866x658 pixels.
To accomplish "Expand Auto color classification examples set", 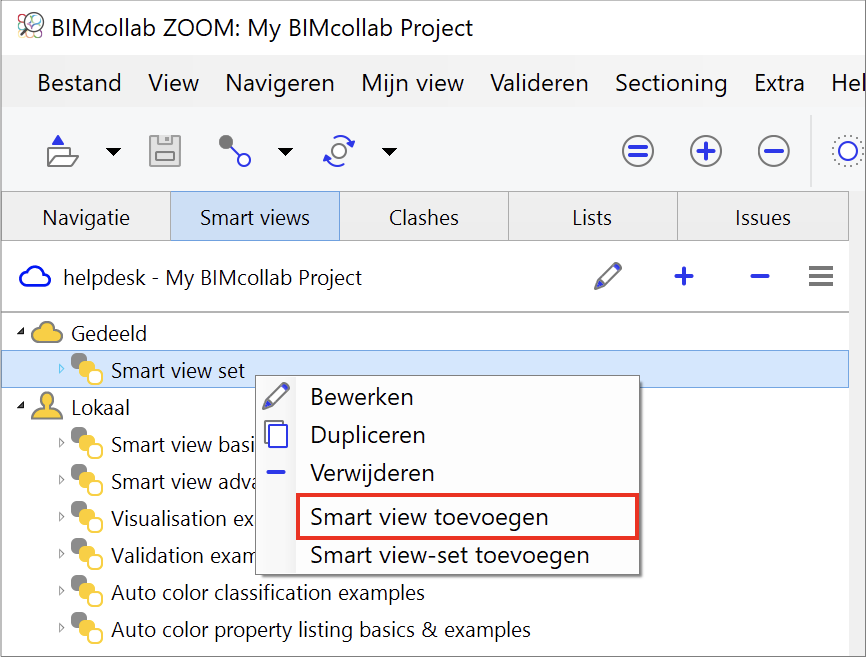I will point(61,591).
